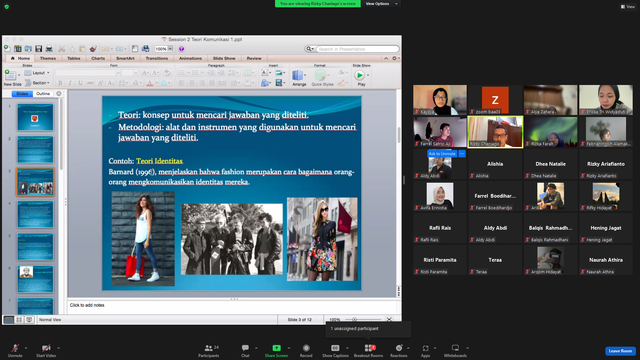640x360 pixels.
Task: Click the green encryption shield icon
Action: click(7, 7)
